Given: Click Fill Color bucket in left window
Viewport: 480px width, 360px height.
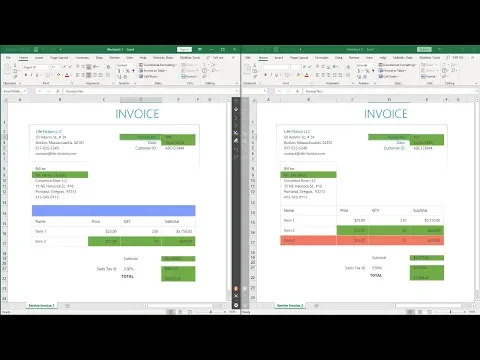Looking at the screenshot, I should [58, 75].
